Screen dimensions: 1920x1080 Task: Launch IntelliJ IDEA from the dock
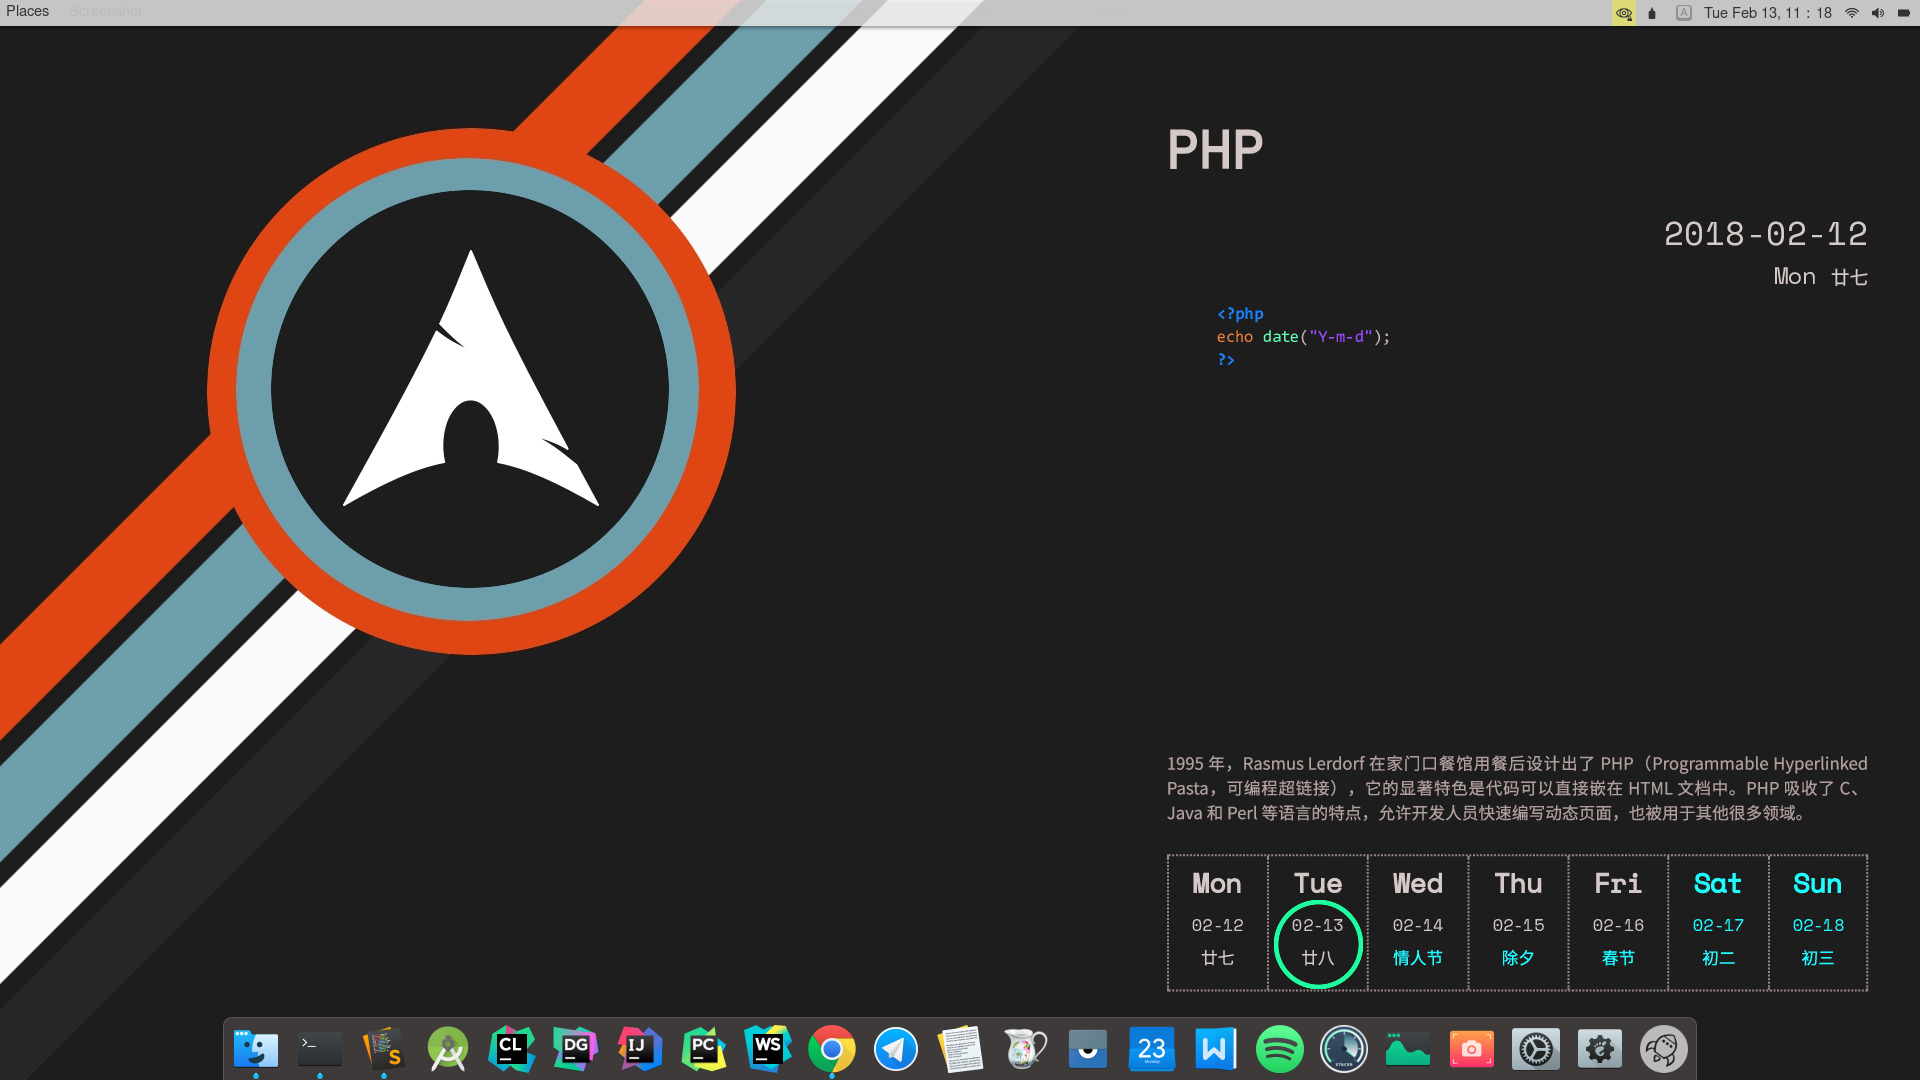click(639, 1049)
